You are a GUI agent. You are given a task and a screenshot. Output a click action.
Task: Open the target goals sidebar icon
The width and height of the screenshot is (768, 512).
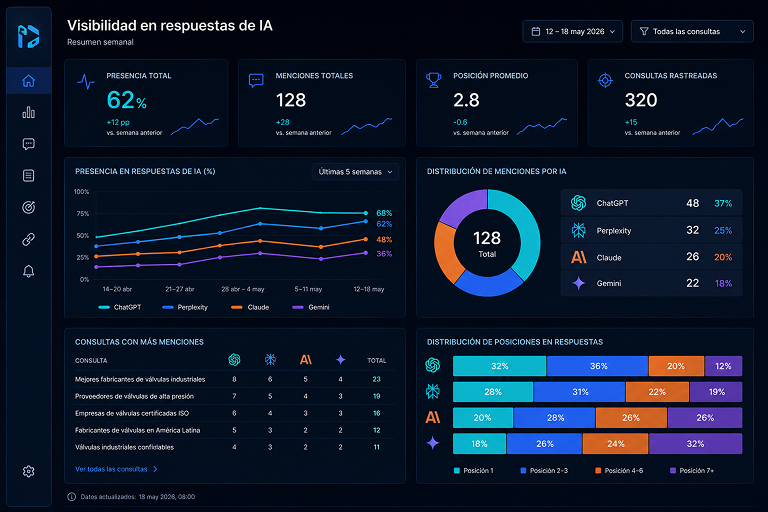(x=28, y=207)
